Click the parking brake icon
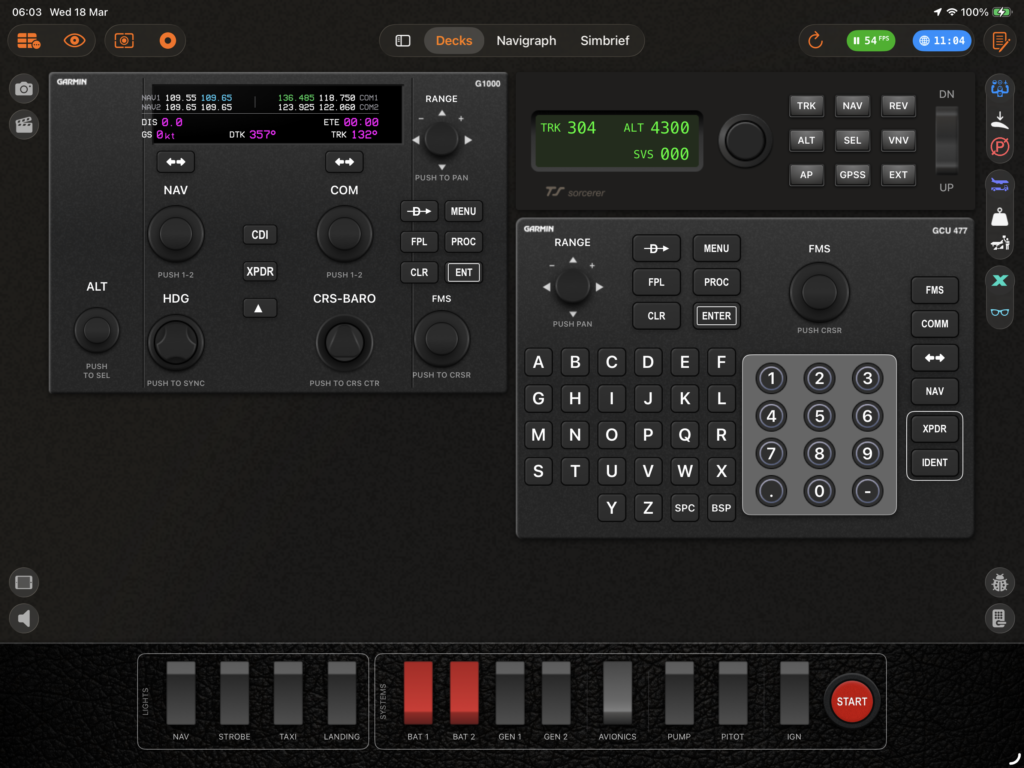The height and width of the screenshot is (768, 1024). pos(999,146)
